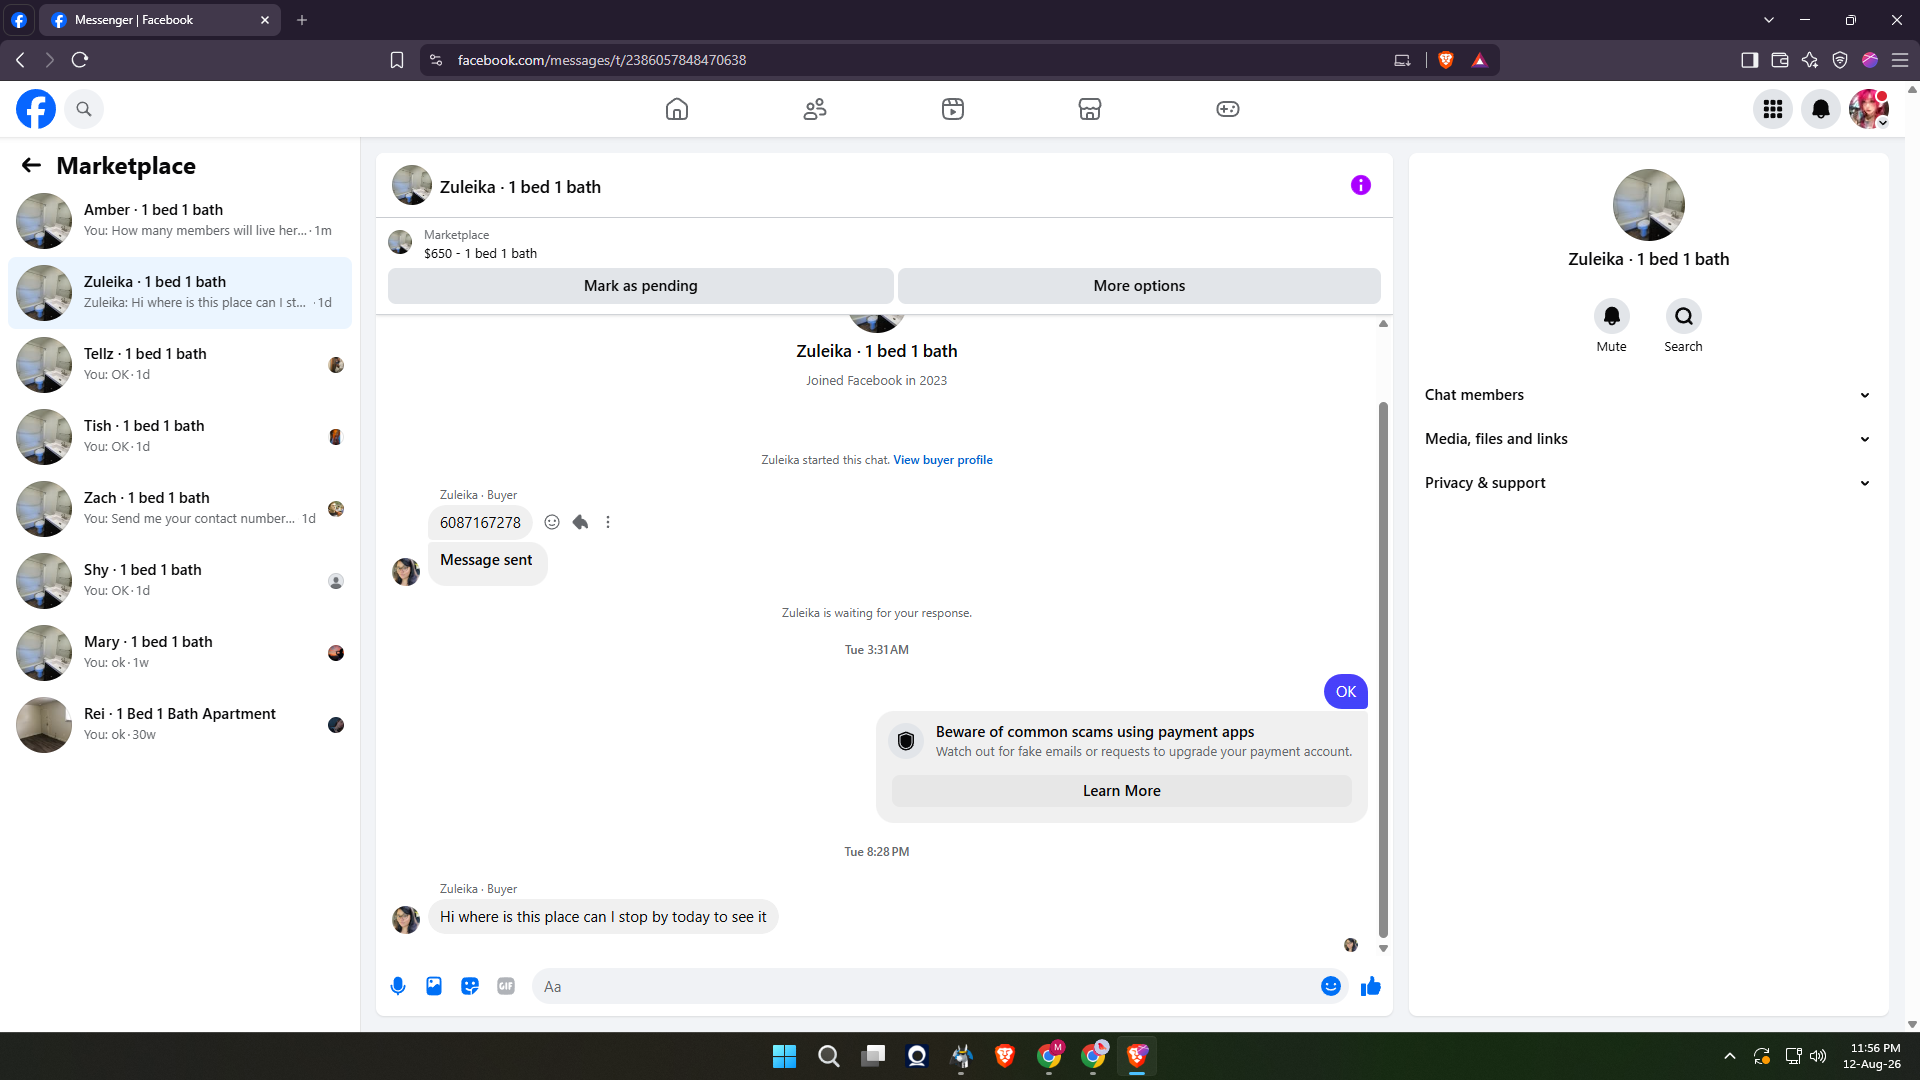The width and height of the screenshot is (1920, 1080).
Task: Open Facebook notifications bell
Action: click(1821, 109)
